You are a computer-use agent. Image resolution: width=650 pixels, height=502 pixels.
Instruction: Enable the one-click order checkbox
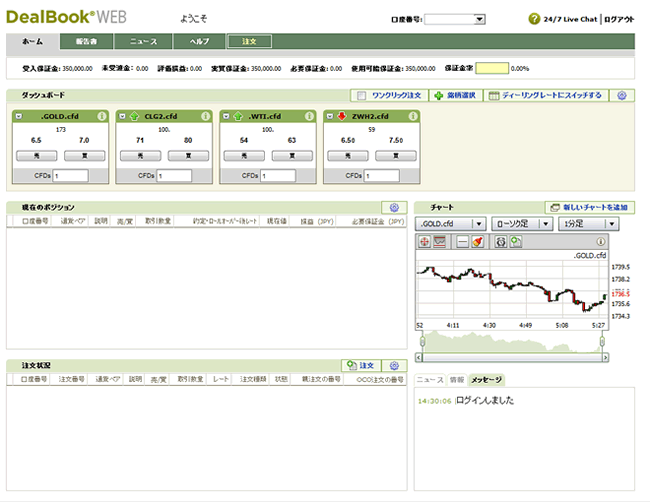click(362, 96)
